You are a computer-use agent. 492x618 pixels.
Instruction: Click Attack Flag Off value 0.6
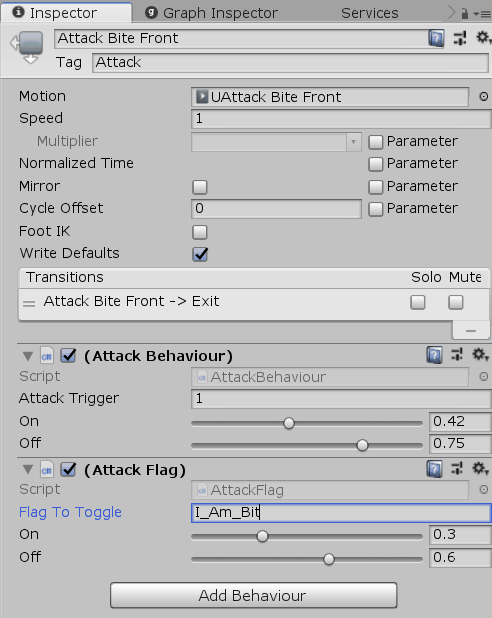pos(460,557)
